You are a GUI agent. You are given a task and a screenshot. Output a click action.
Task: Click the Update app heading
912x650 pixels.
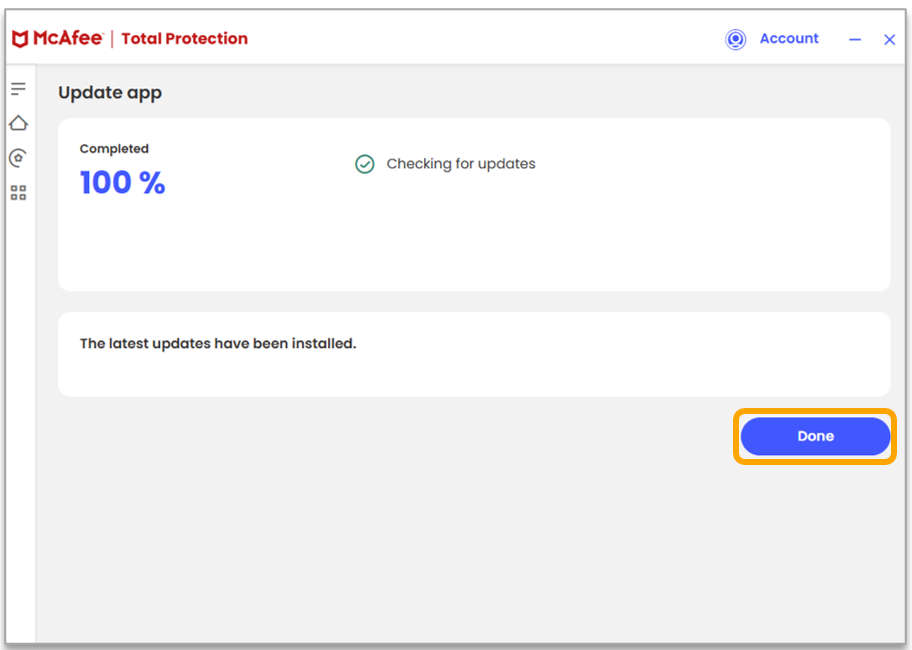(x=110, y=92)
